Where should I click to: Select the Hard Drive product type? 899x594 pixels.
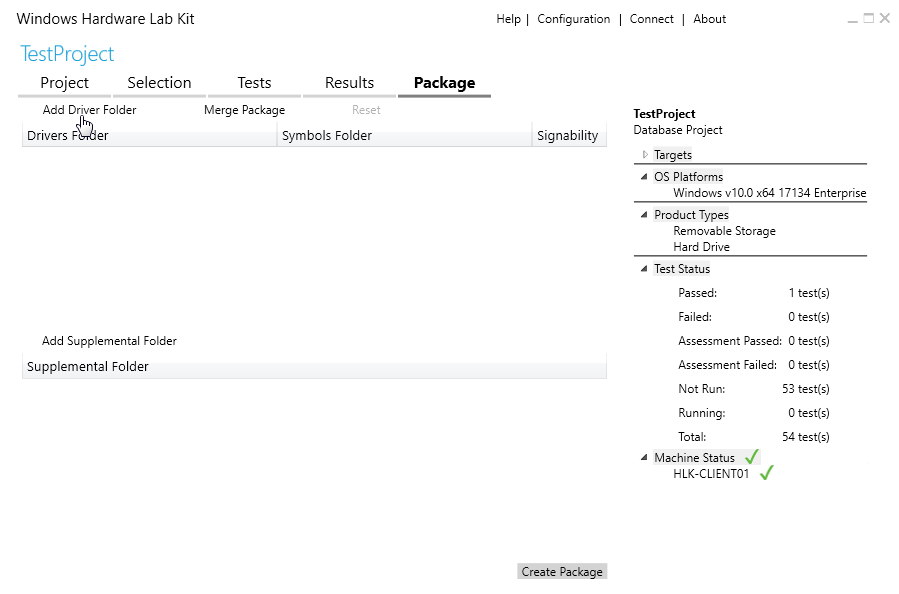pos(701,247)
